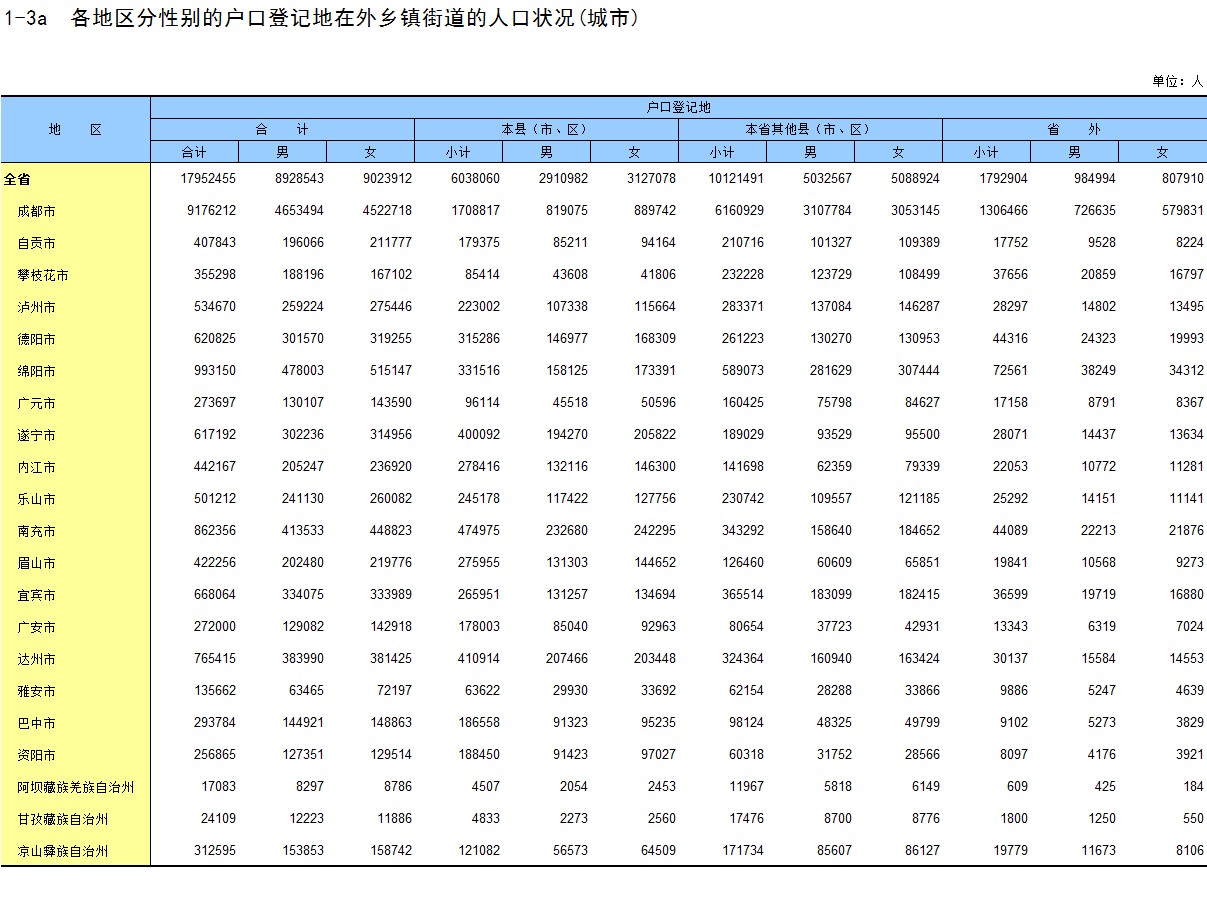Select the 宜宾市 row label
Screen dimensions: 1207x899
[x=36, y=596]
